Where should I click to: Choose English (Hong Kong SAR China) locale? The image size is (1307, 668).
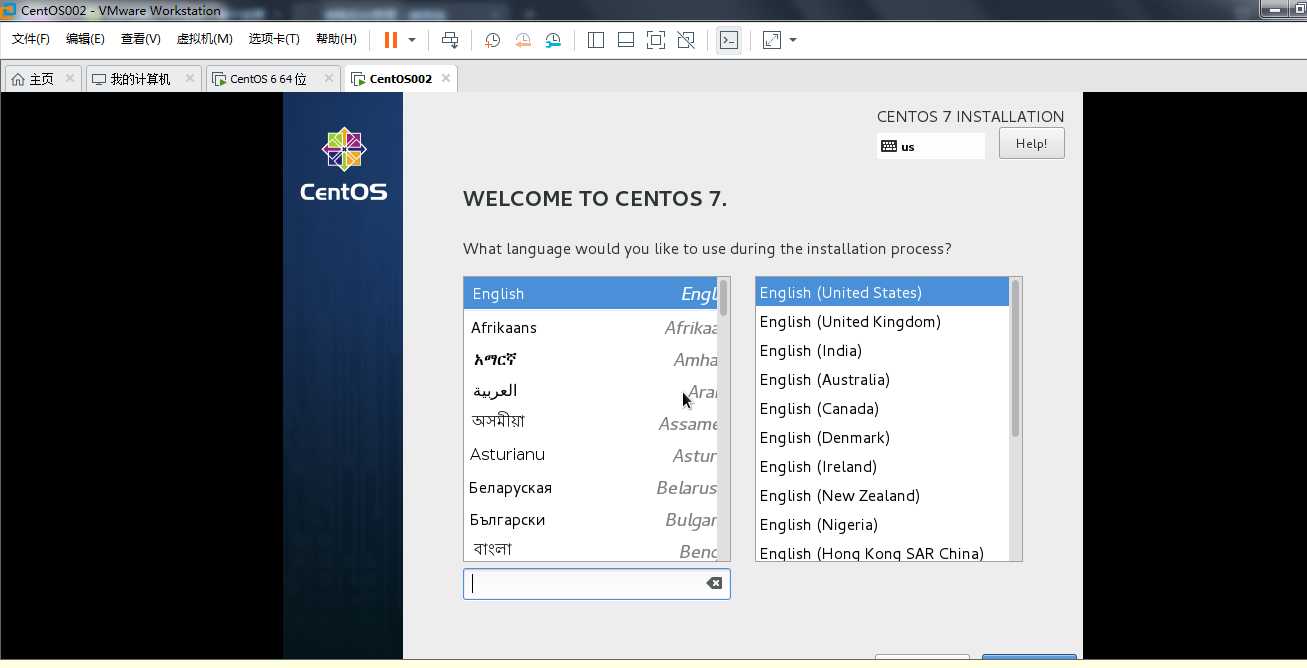[x=882, y=552]
